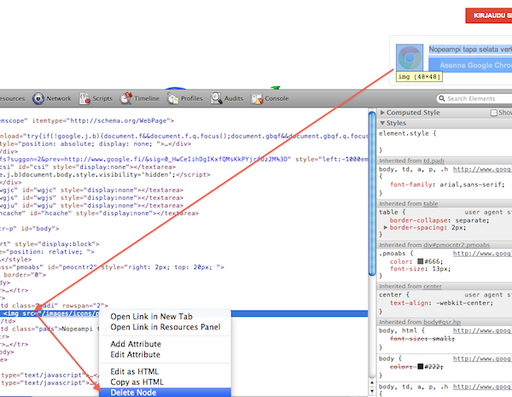Click the search magnifier icon
Screen dimensions: 512x397
[x=442, y=98]
